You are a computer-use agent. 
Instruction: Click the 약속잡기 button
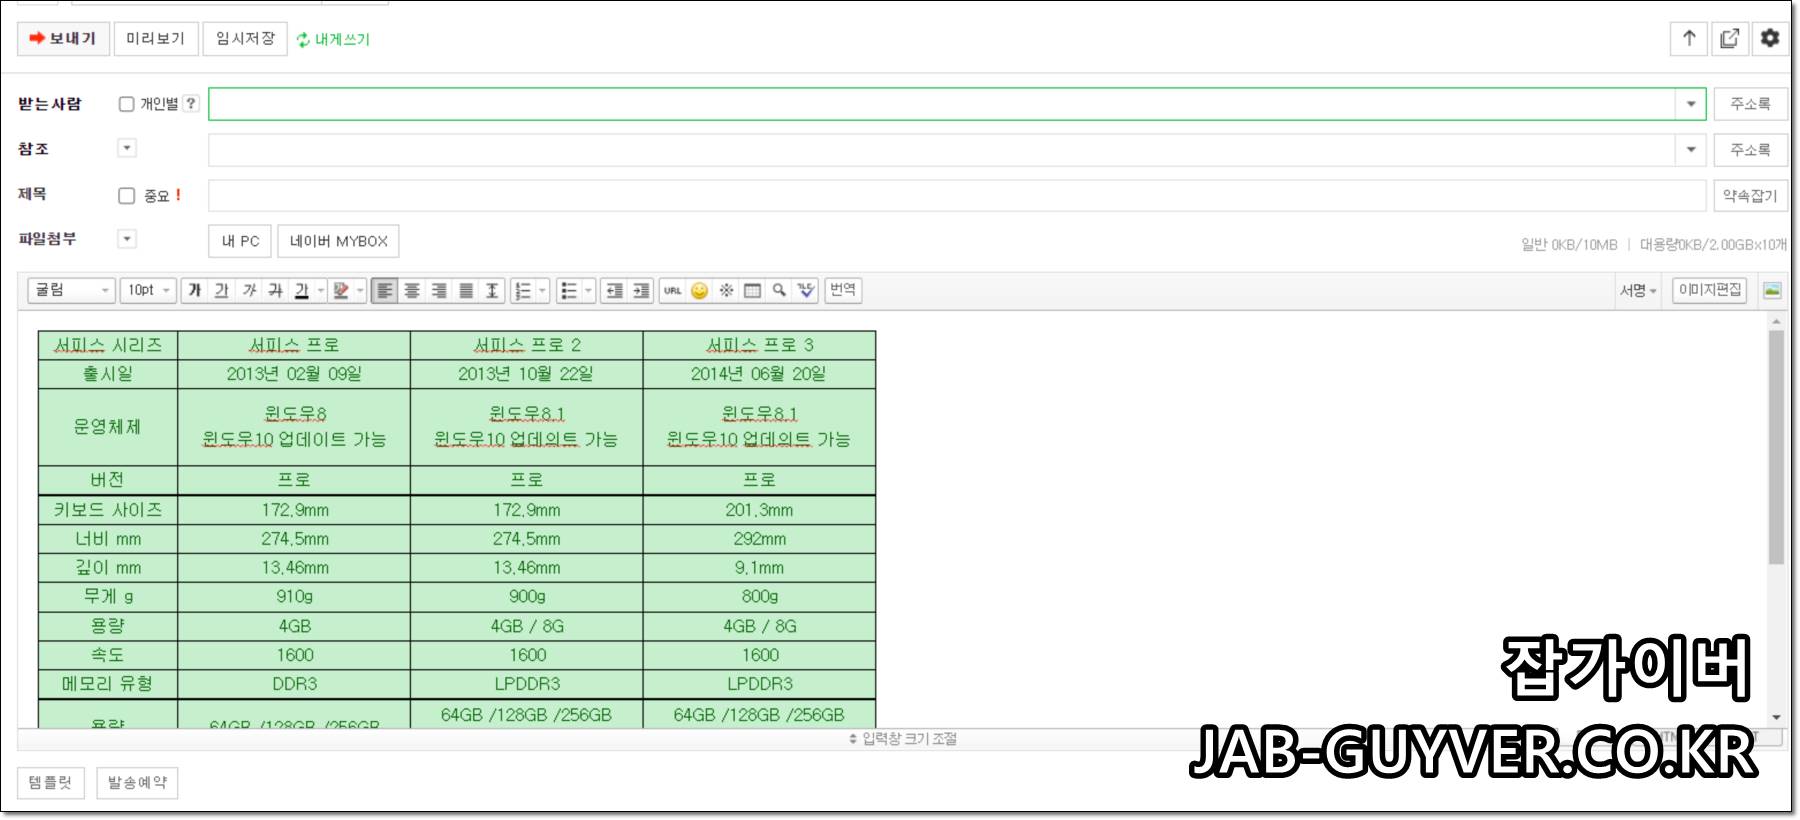point(1750,196)
